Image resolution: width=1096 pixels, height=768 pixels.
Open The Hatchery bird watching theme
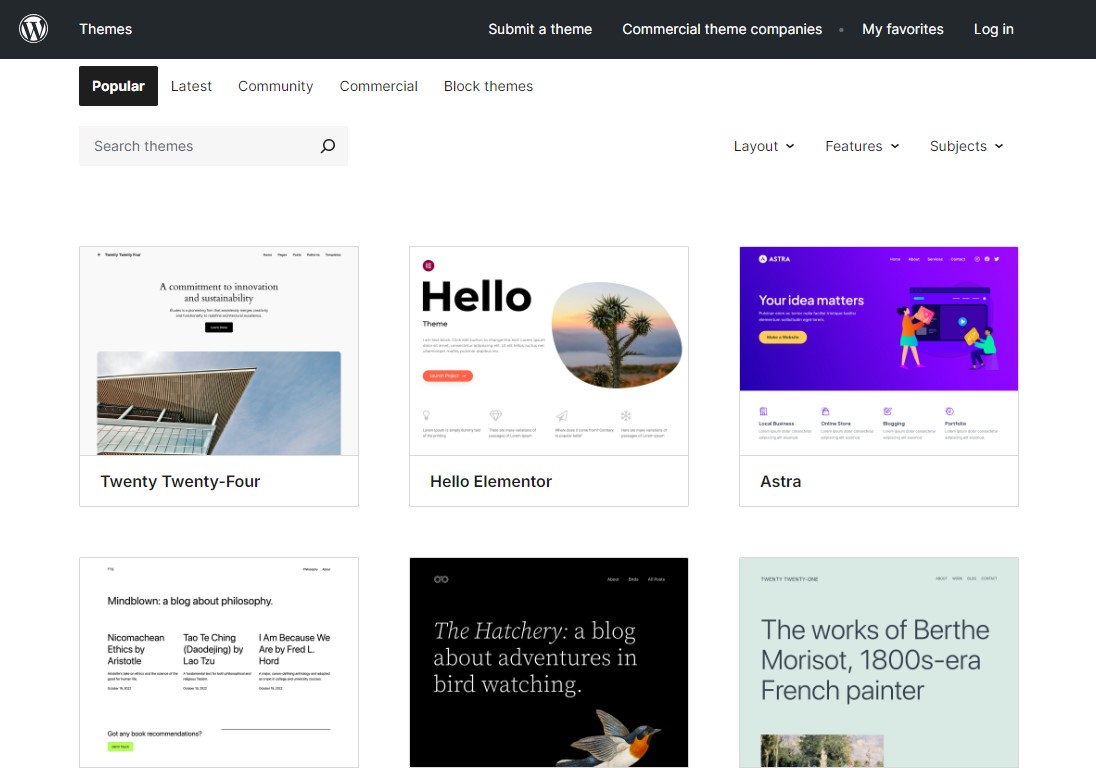pyautogui.click(x=549, y=662)
